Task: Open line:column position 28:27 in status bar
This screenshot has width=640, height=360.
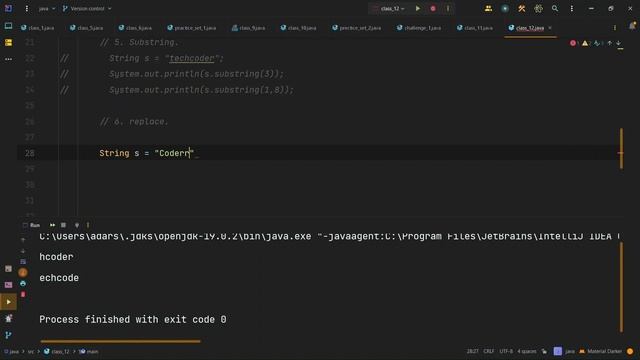Action: [x=473, y=351]
